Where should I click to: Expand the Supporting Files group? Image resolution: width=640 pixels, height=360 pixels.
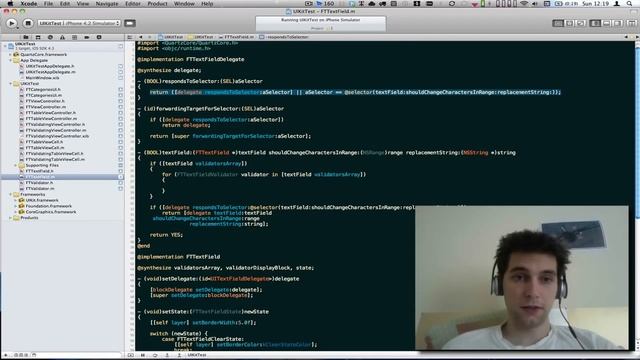click(x=16, y=165)
